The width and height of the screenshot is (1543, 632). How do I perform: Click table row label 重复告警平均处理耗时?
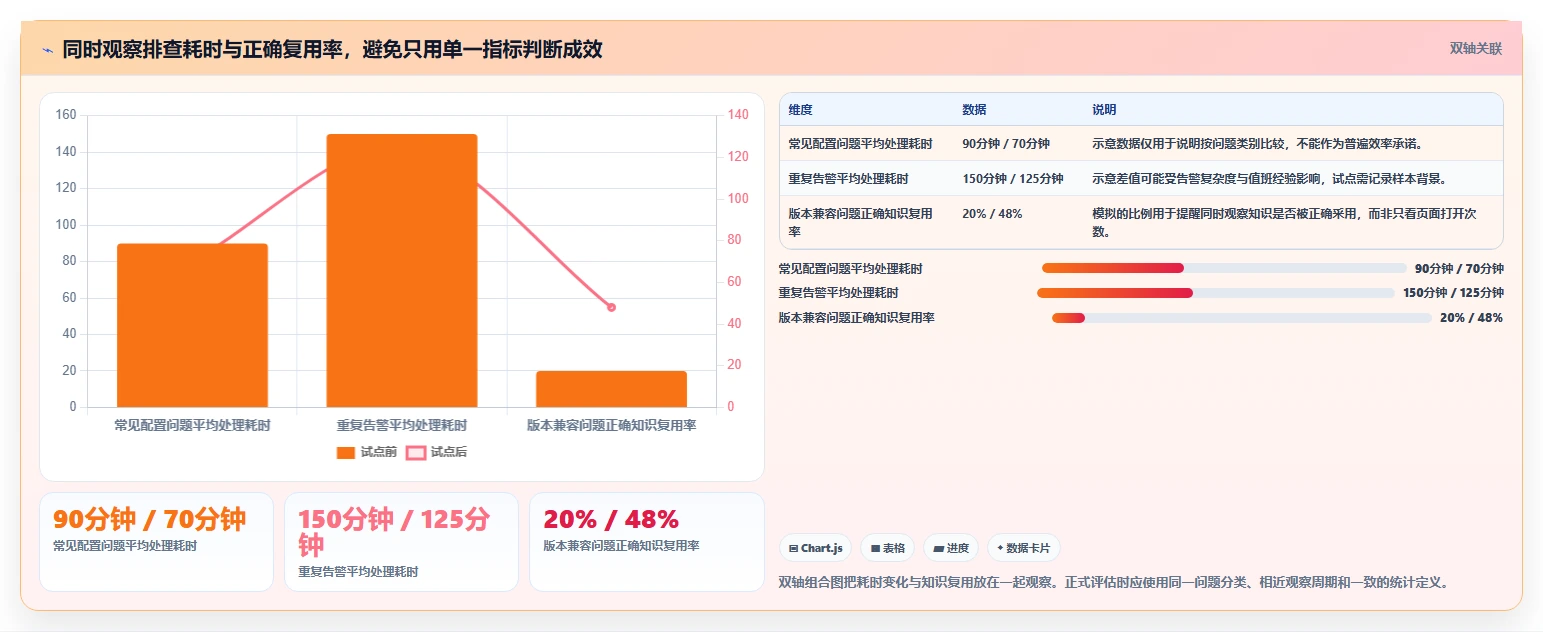click(848, 179)
